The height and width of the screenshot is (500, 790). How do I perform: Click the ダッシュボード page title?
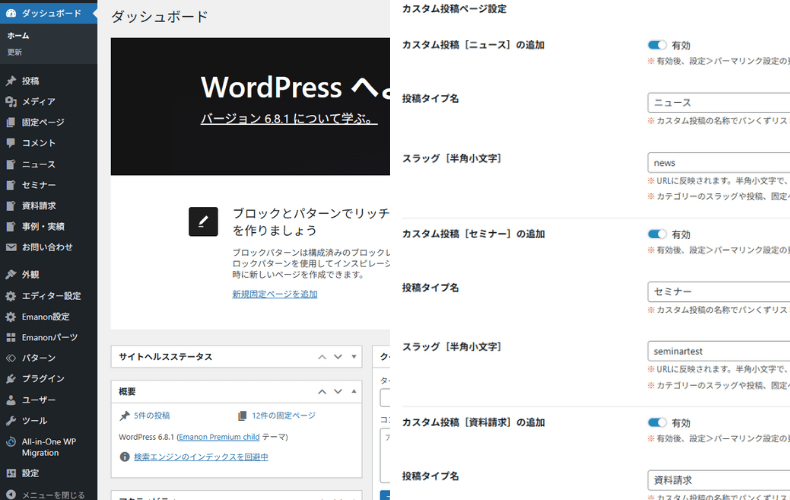(159, 17)
